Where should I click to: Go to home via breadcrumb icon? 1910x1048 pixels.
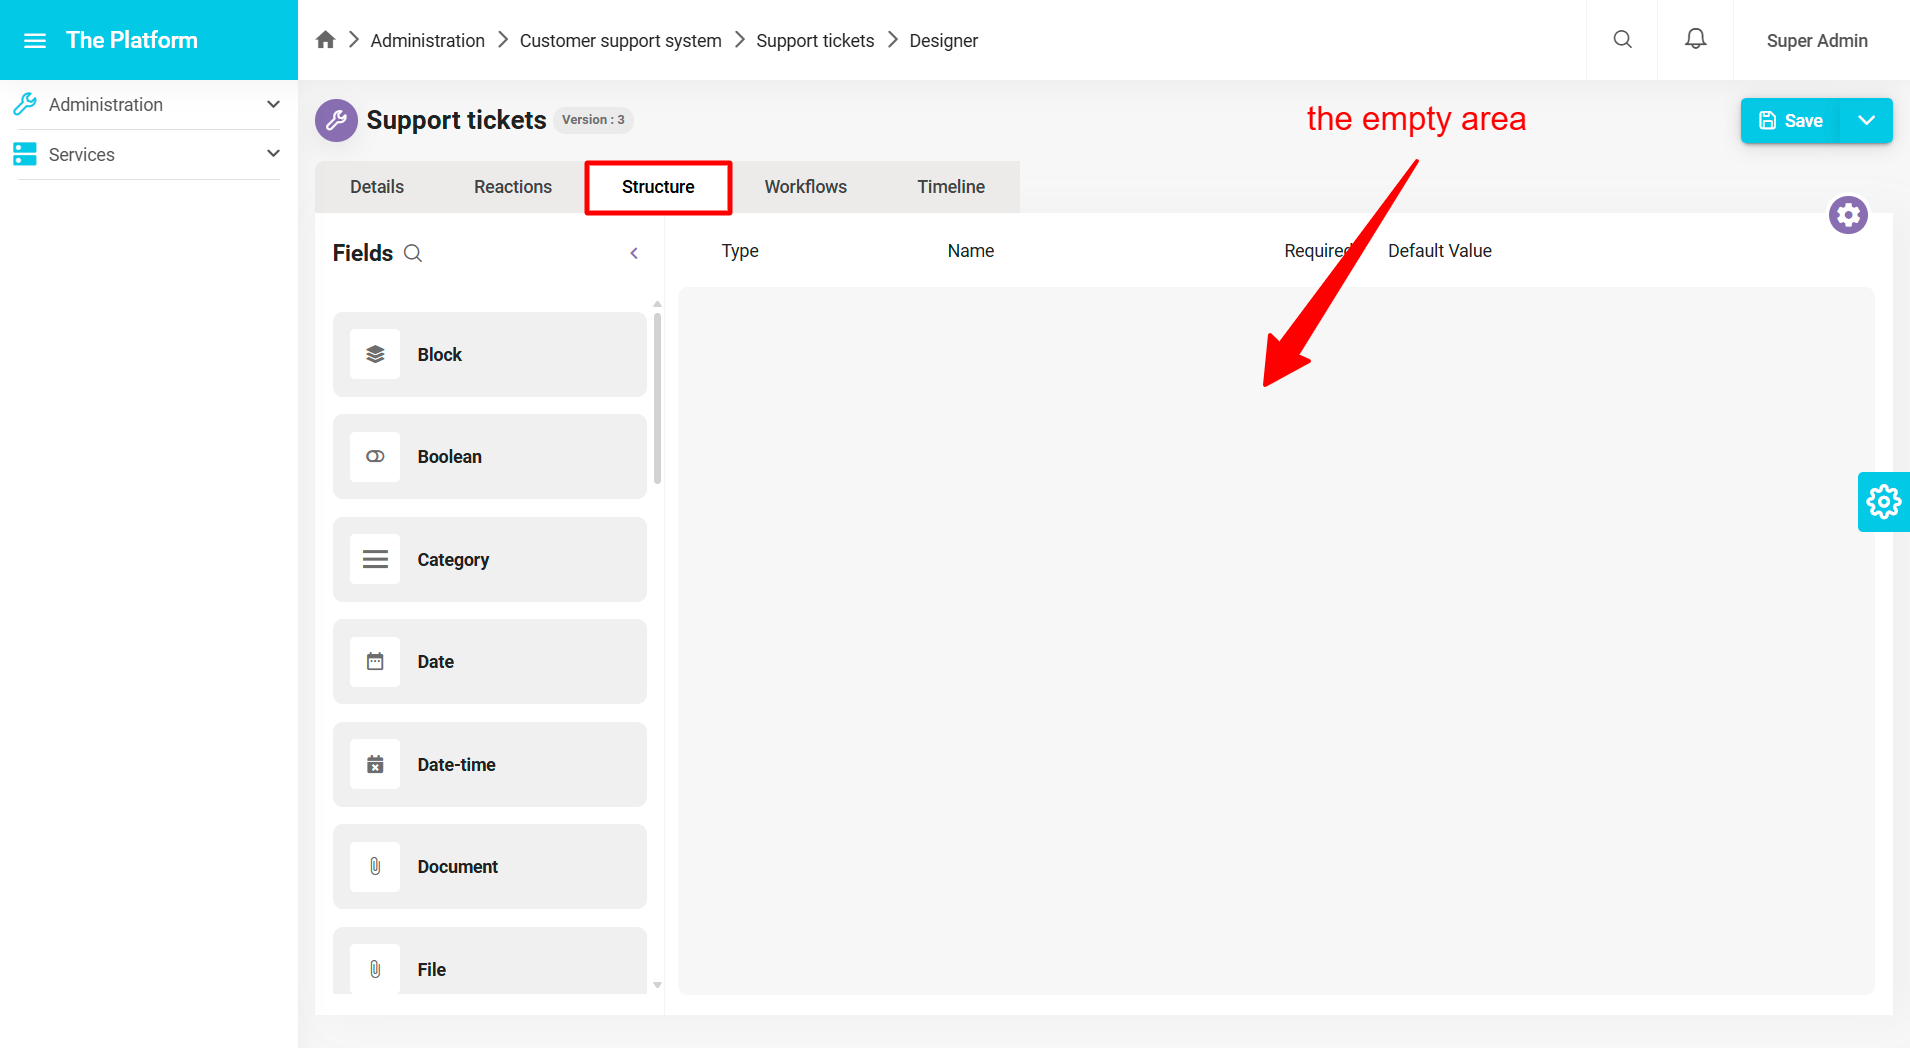click(325, 40)
